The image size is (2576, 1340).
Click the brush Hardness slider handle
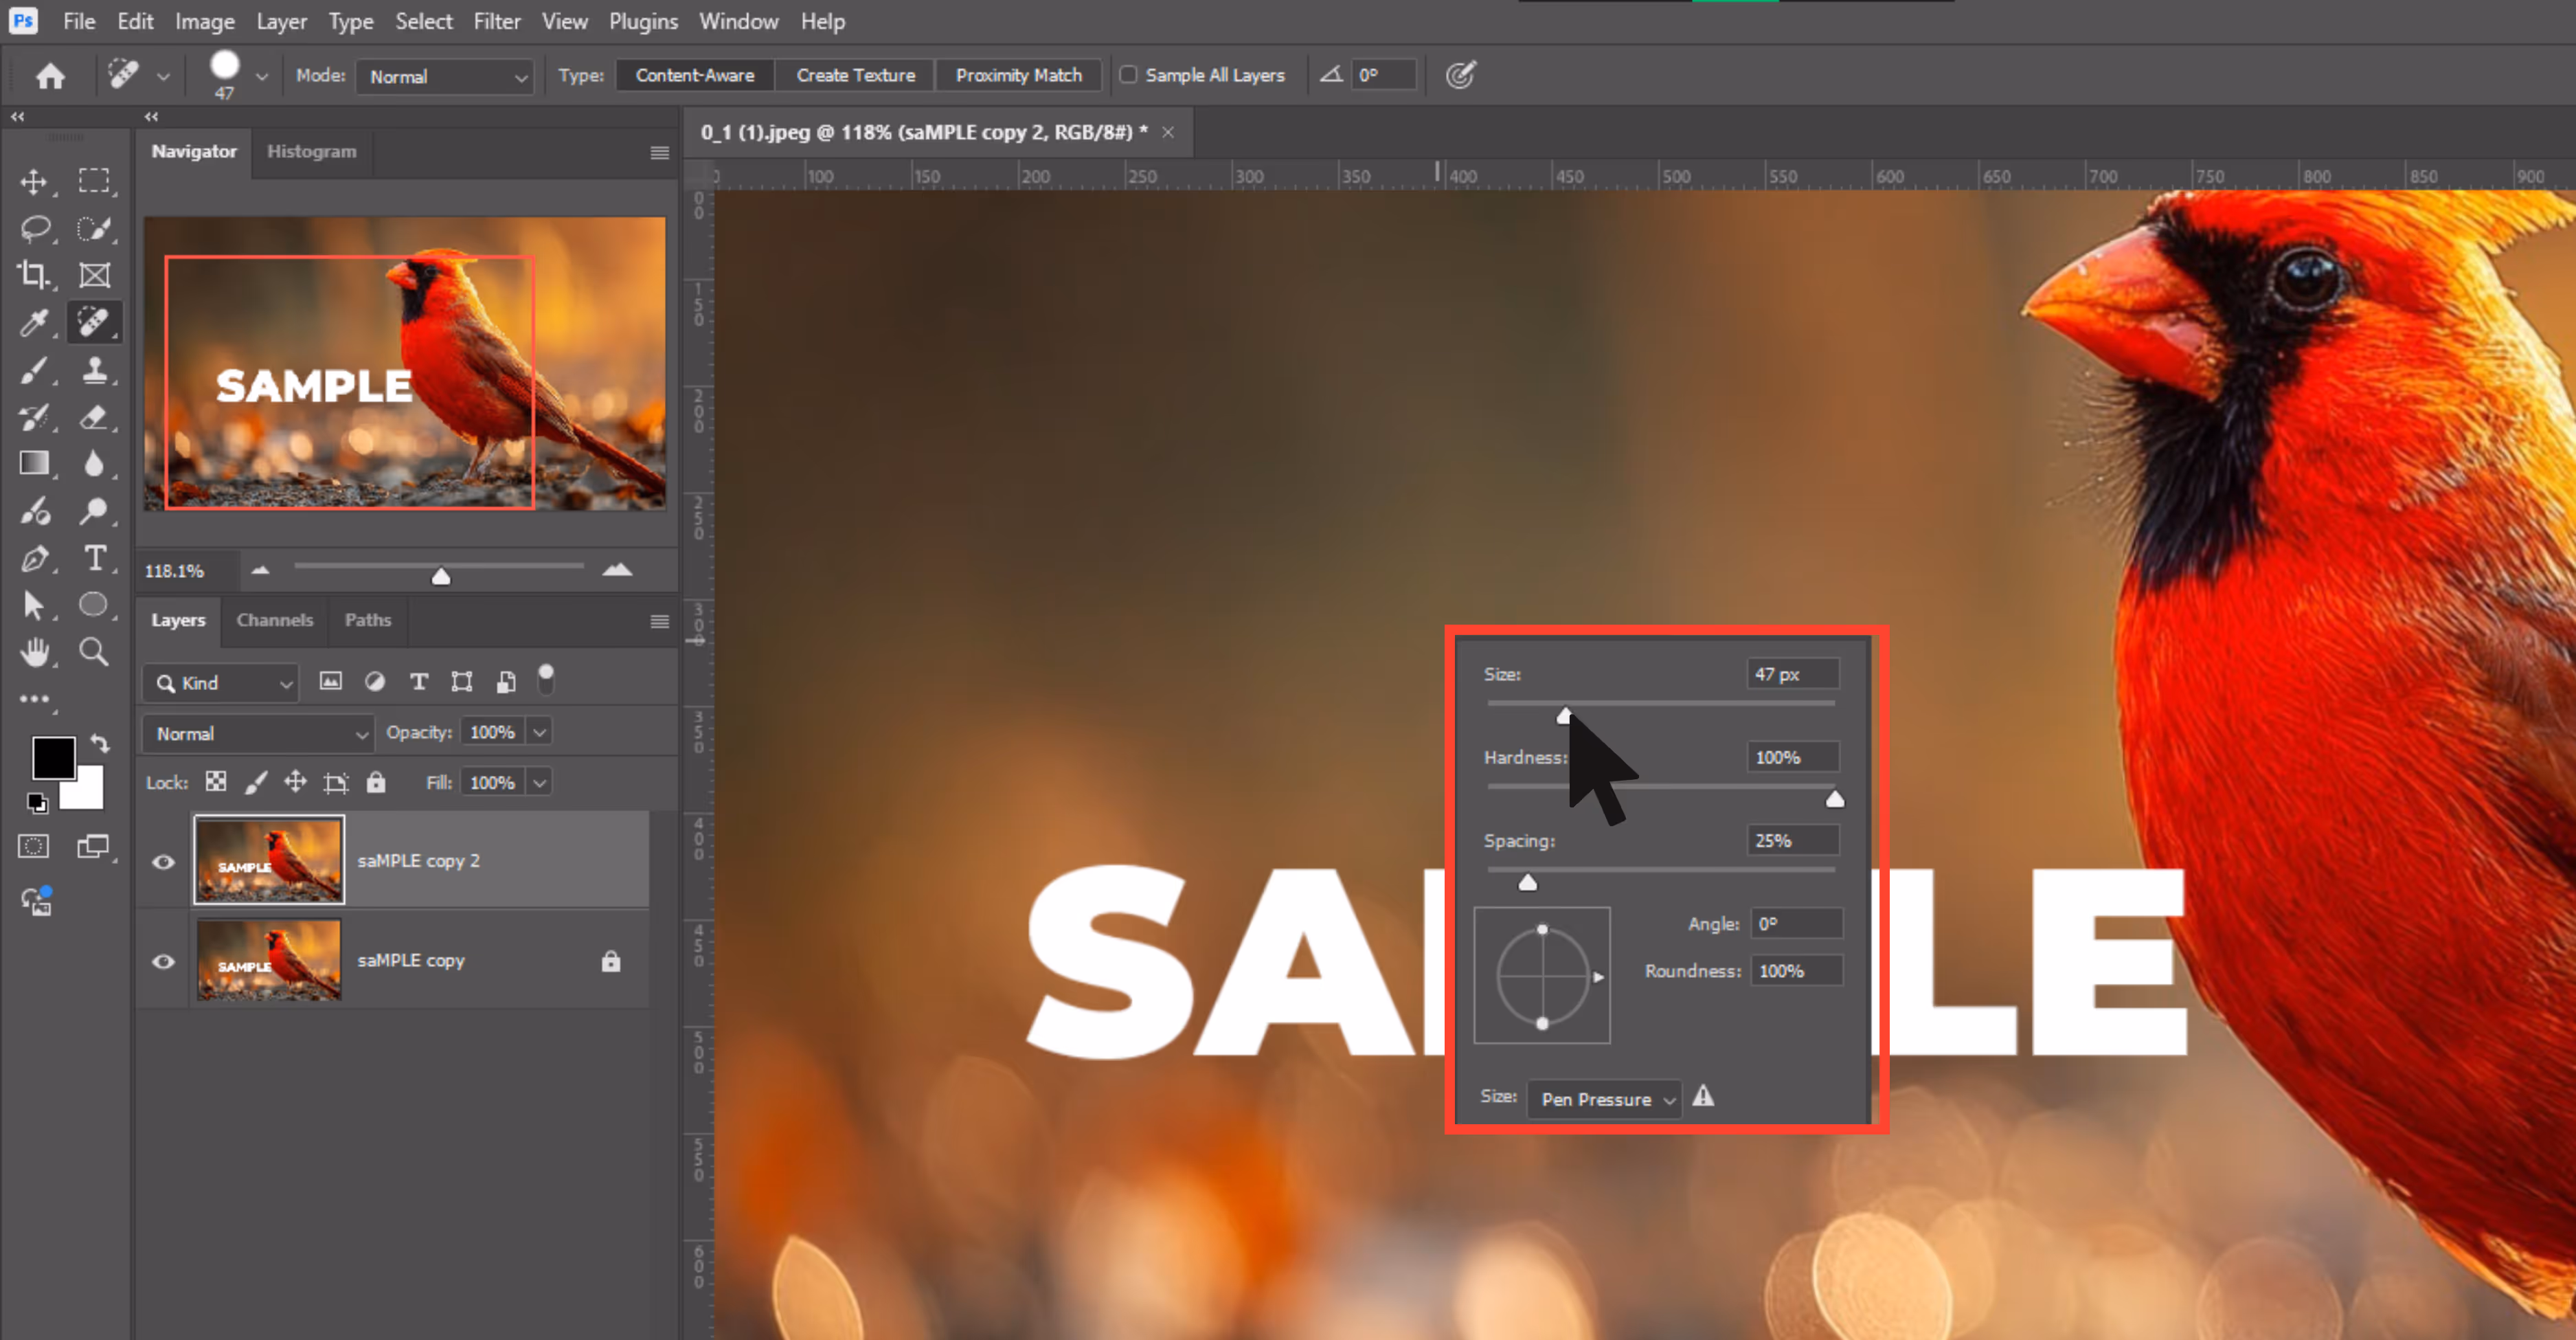1835,798
